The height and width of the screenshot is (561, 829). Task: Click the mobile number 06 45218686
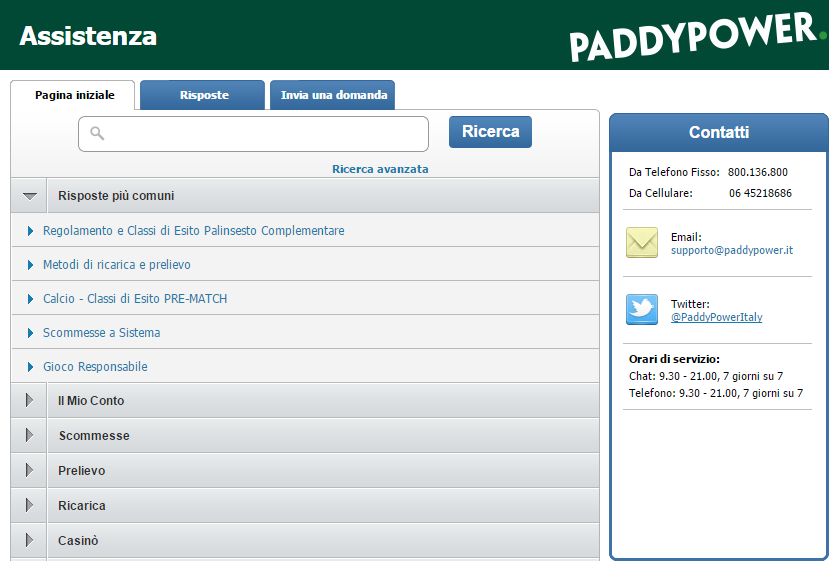760,194
